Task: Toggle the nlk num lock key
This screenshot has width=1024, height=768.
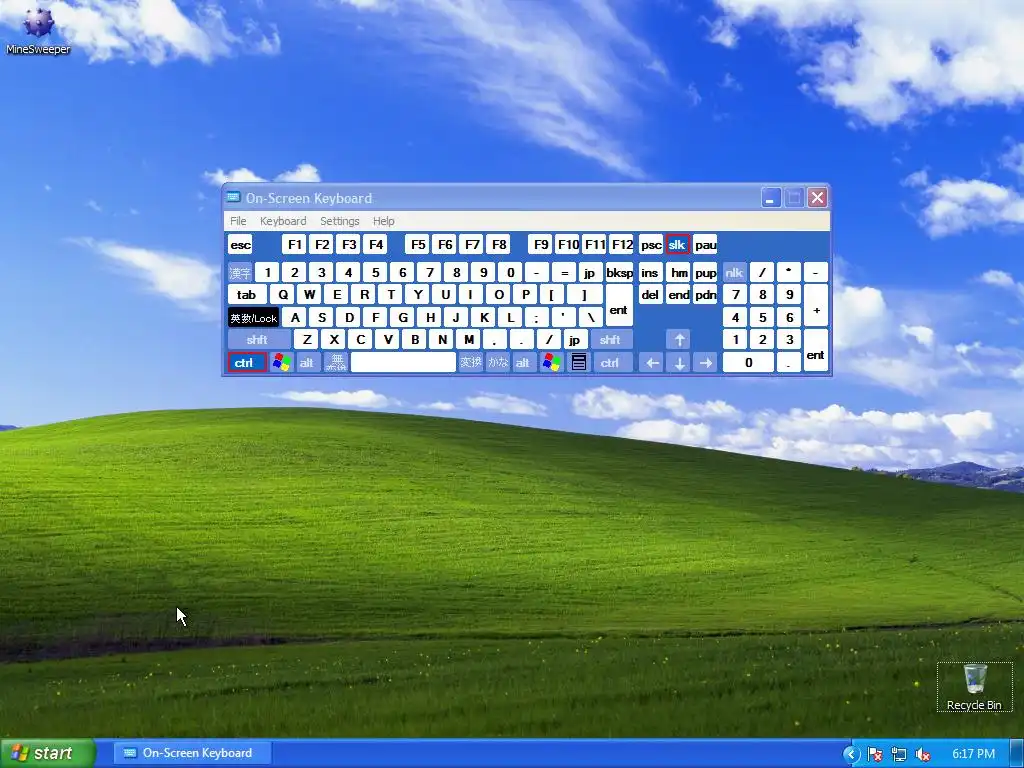Action: (735, 272)
